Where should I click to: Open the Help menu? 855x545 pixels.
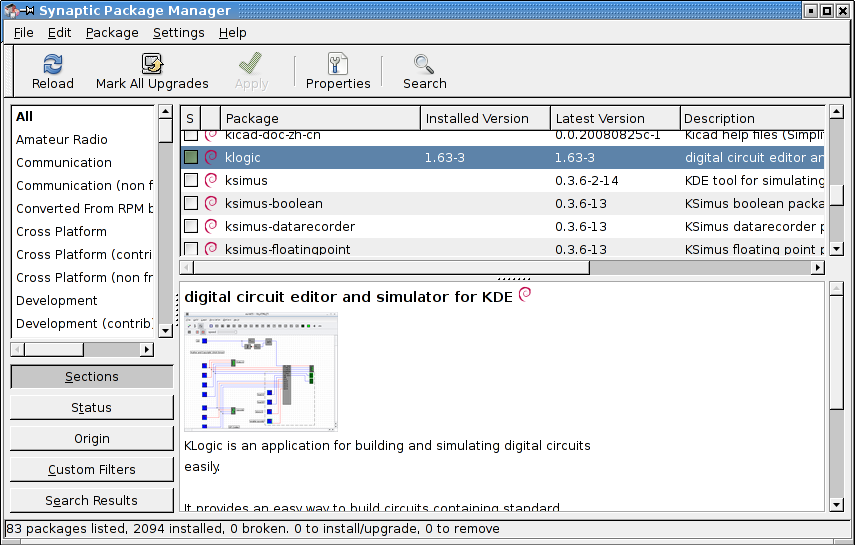click(233, 33)
